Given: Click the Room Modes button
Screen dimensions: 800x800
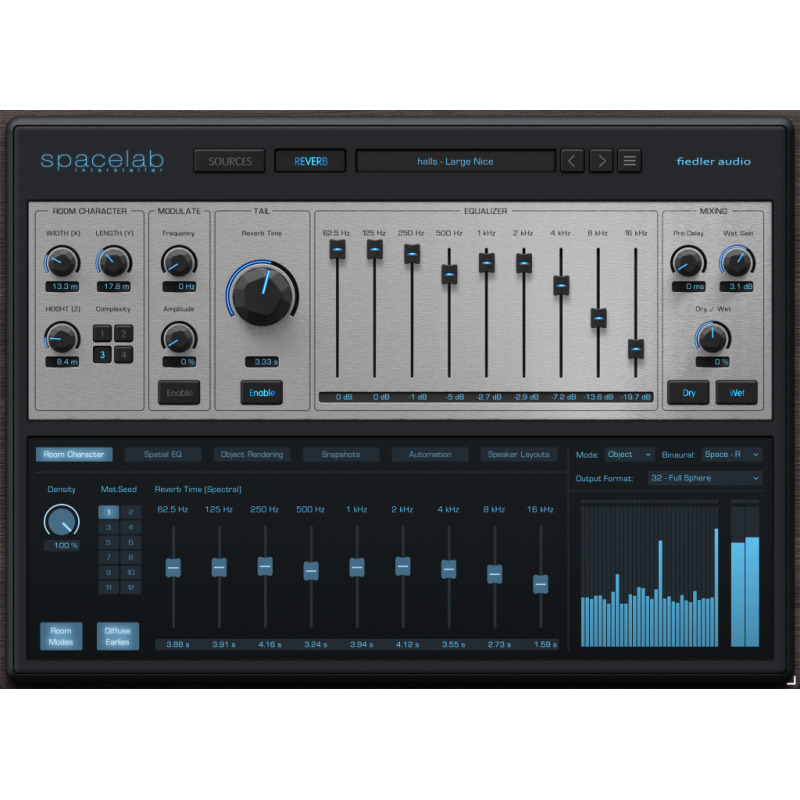Looking at the screenshot, I should [61, 636].
